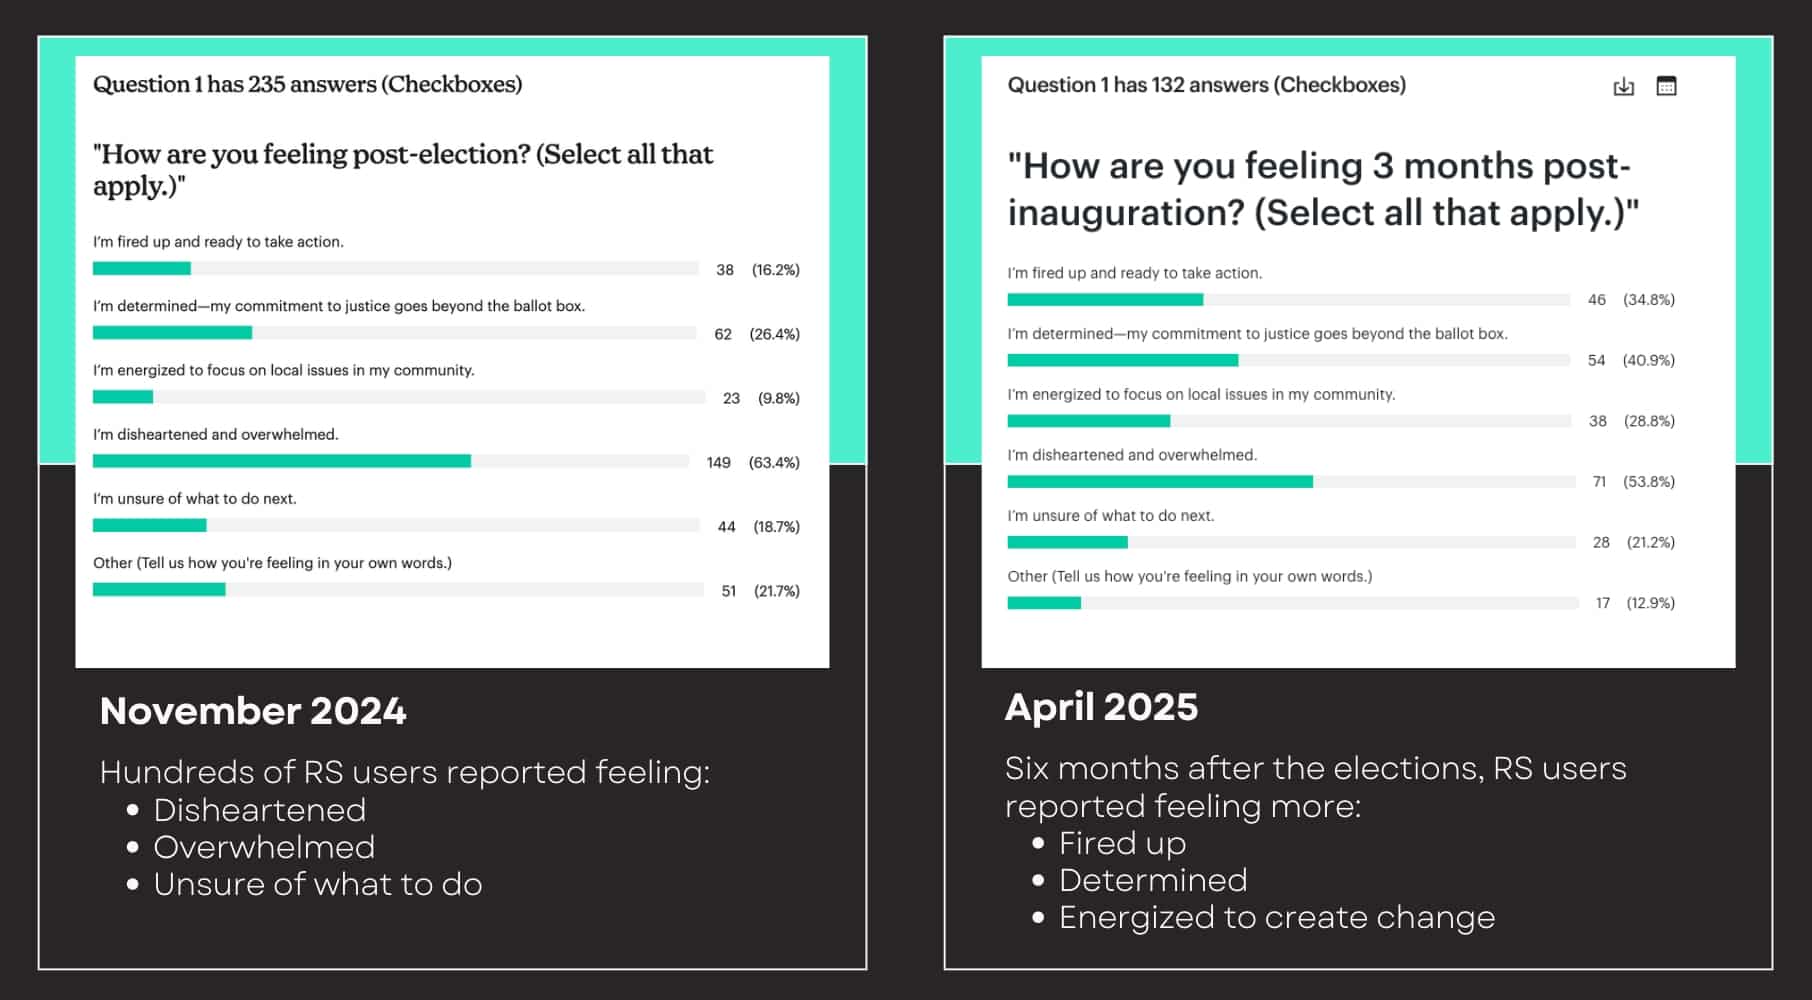The width and height of the screenshot is (1812, 1000).
Task: Select the 'April 2025' title text
Action: tap(1101, 707)
